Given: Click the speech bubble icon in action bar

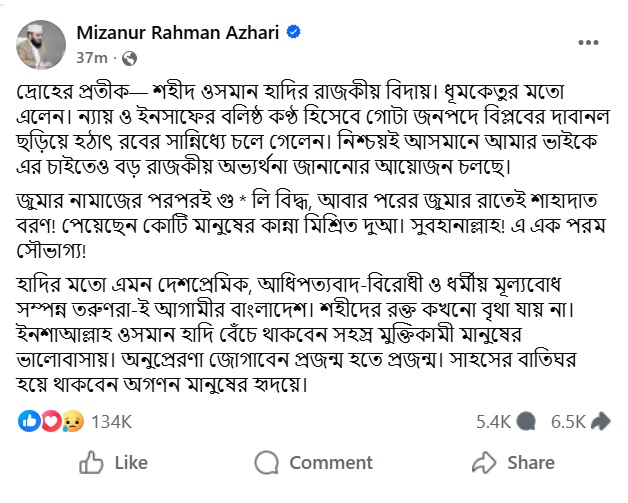Looking at the screenshot, I should pos(267,463).
